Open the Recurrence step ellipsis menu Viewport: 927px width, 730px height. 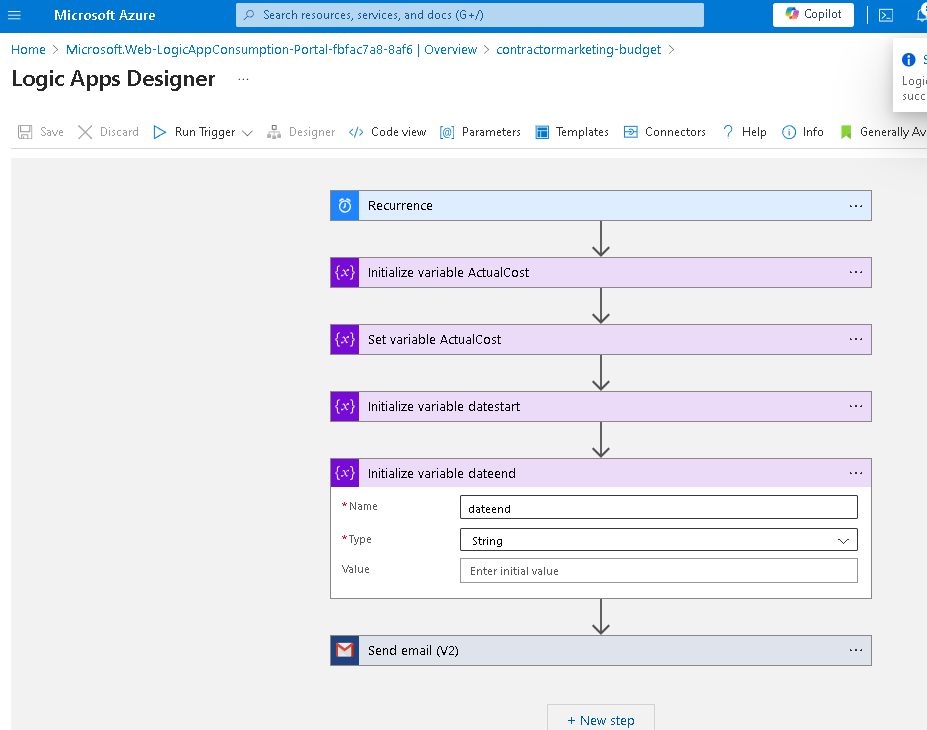[x=855, y=206]
